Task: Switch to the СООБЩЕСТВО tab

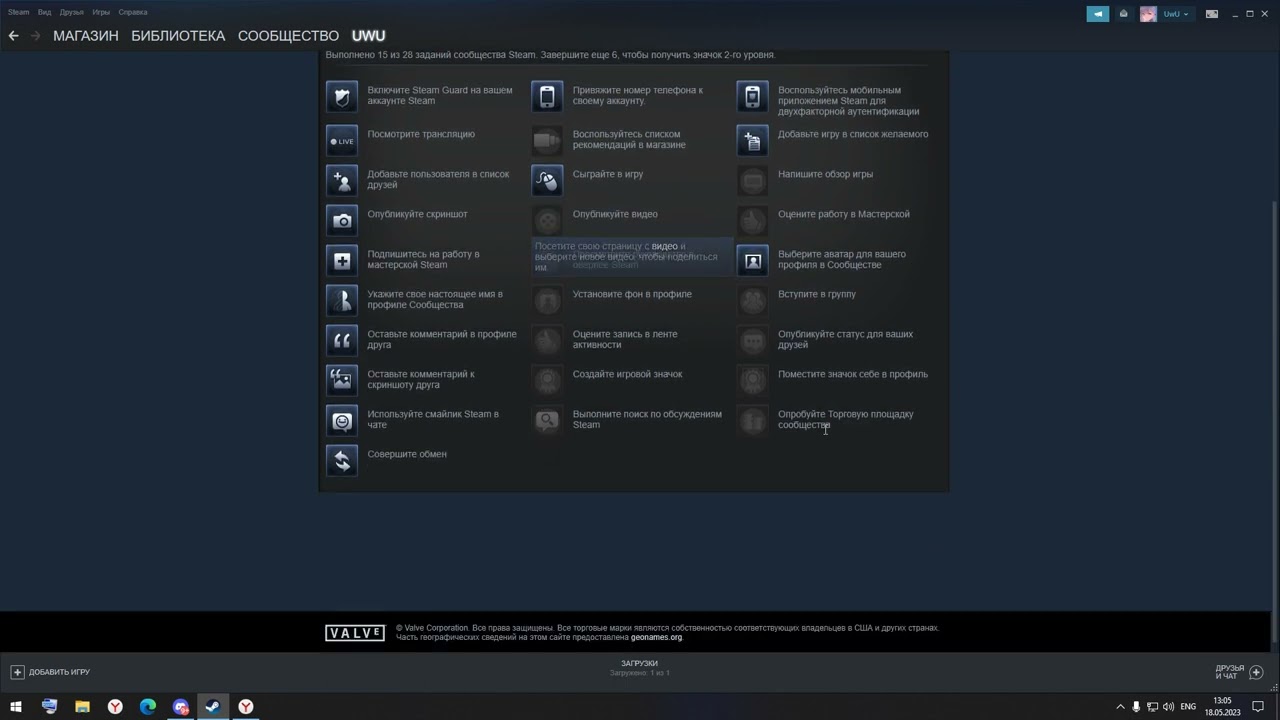Action: point(288,36)
